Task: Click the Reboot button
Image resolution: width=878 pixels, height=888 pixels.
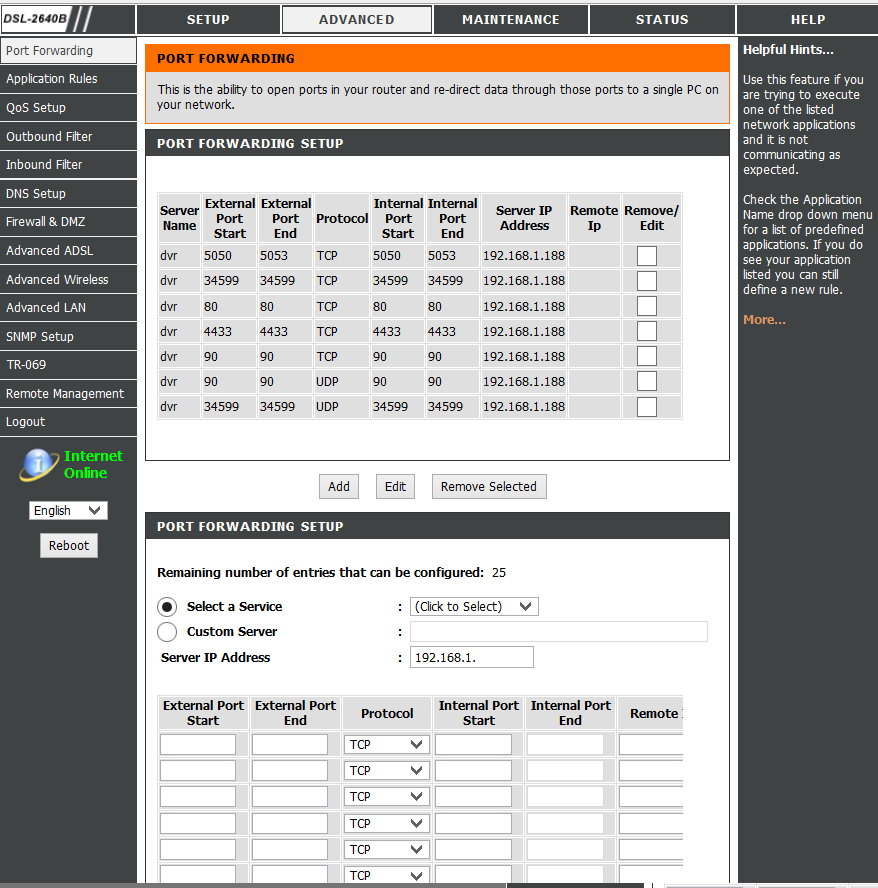Action: point(69,545)
